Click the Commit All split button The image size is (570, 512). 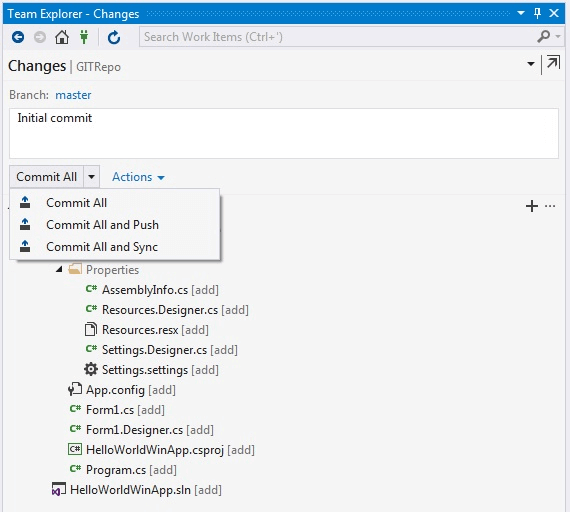[x=47, y=177]
